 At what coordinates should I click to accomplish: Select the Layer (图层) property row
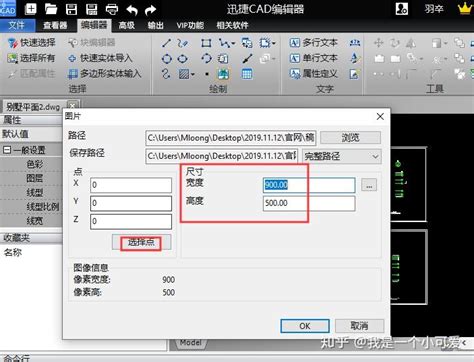click(31, 178)
